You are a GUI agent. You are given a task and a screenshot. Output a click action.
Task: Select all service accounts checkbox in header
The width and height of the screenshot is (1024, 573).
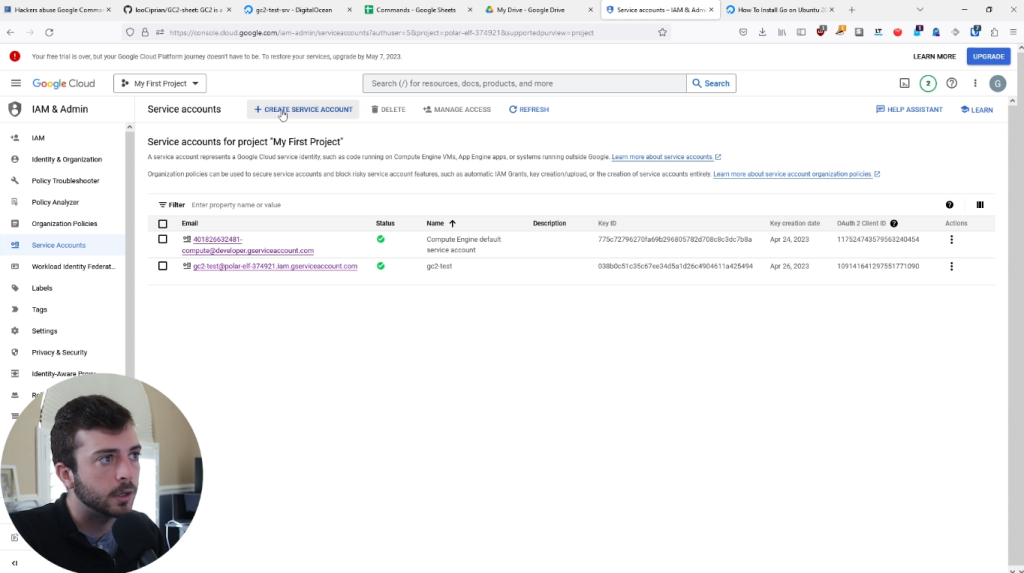pos(163,223)
